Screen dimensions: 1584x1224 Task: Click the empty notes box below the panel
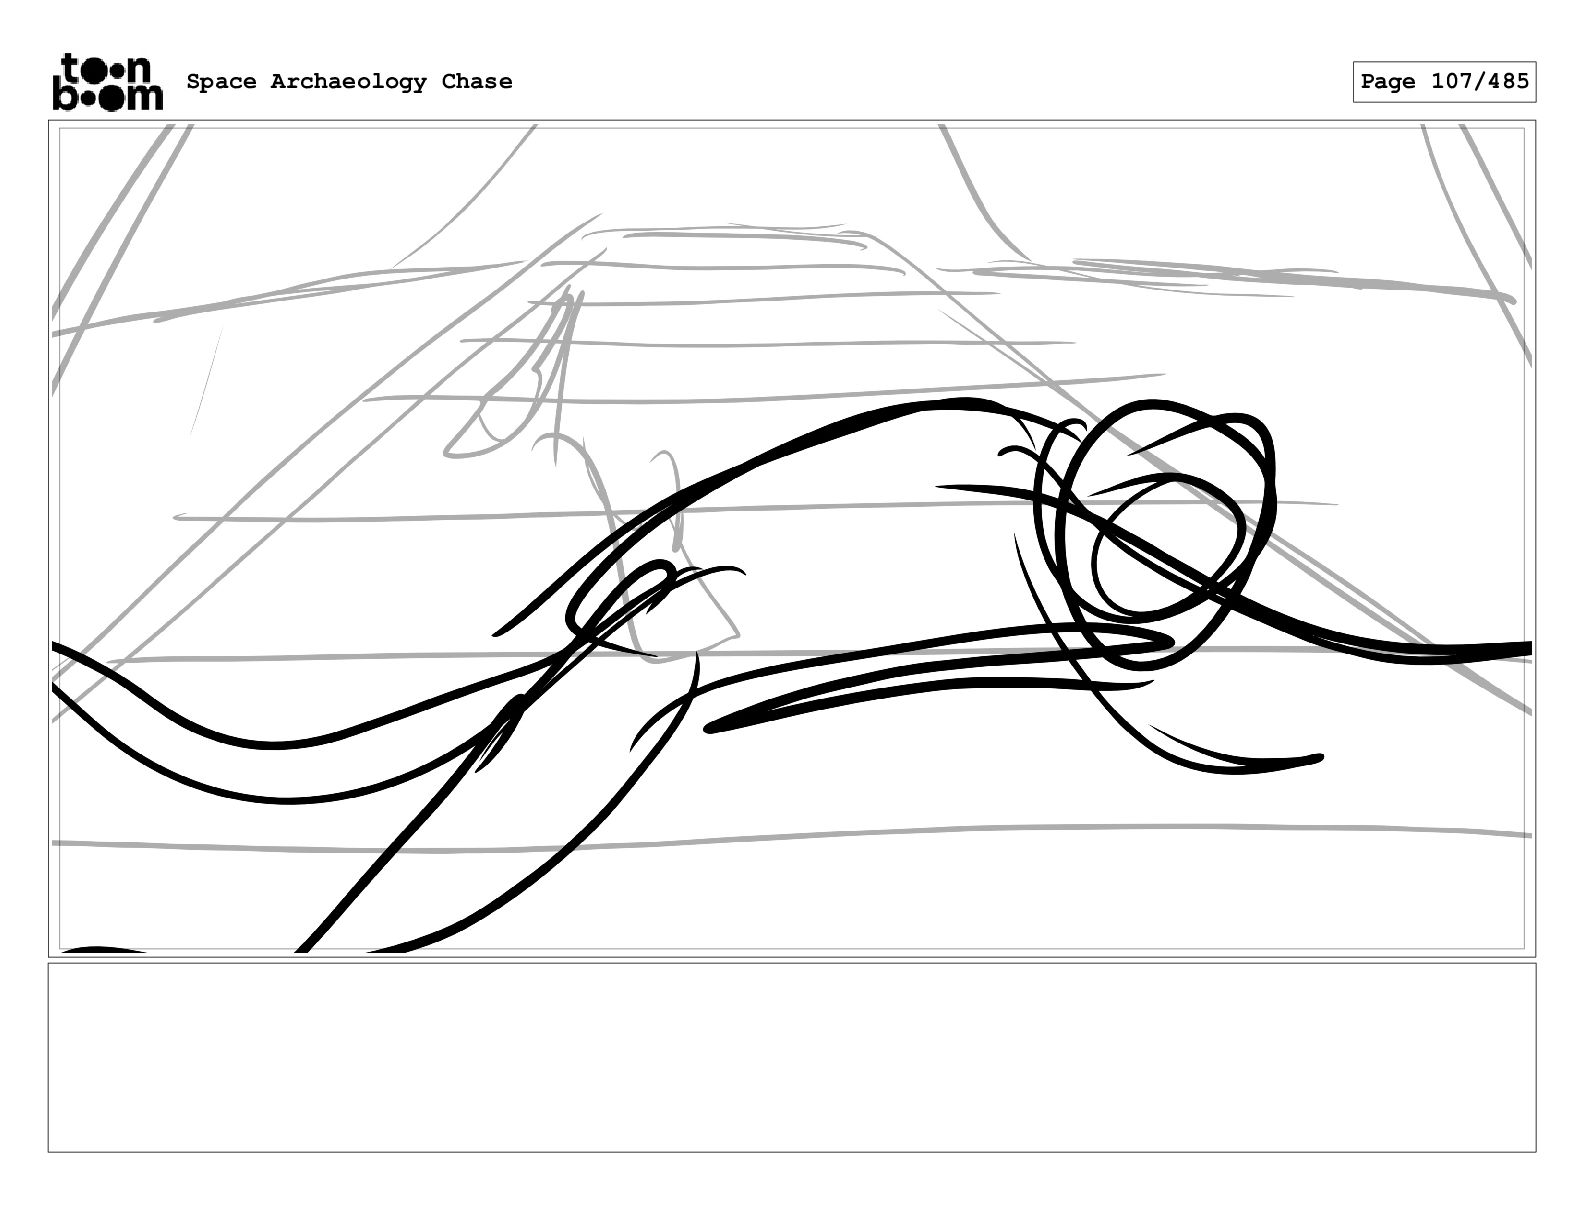(791, 1057)
